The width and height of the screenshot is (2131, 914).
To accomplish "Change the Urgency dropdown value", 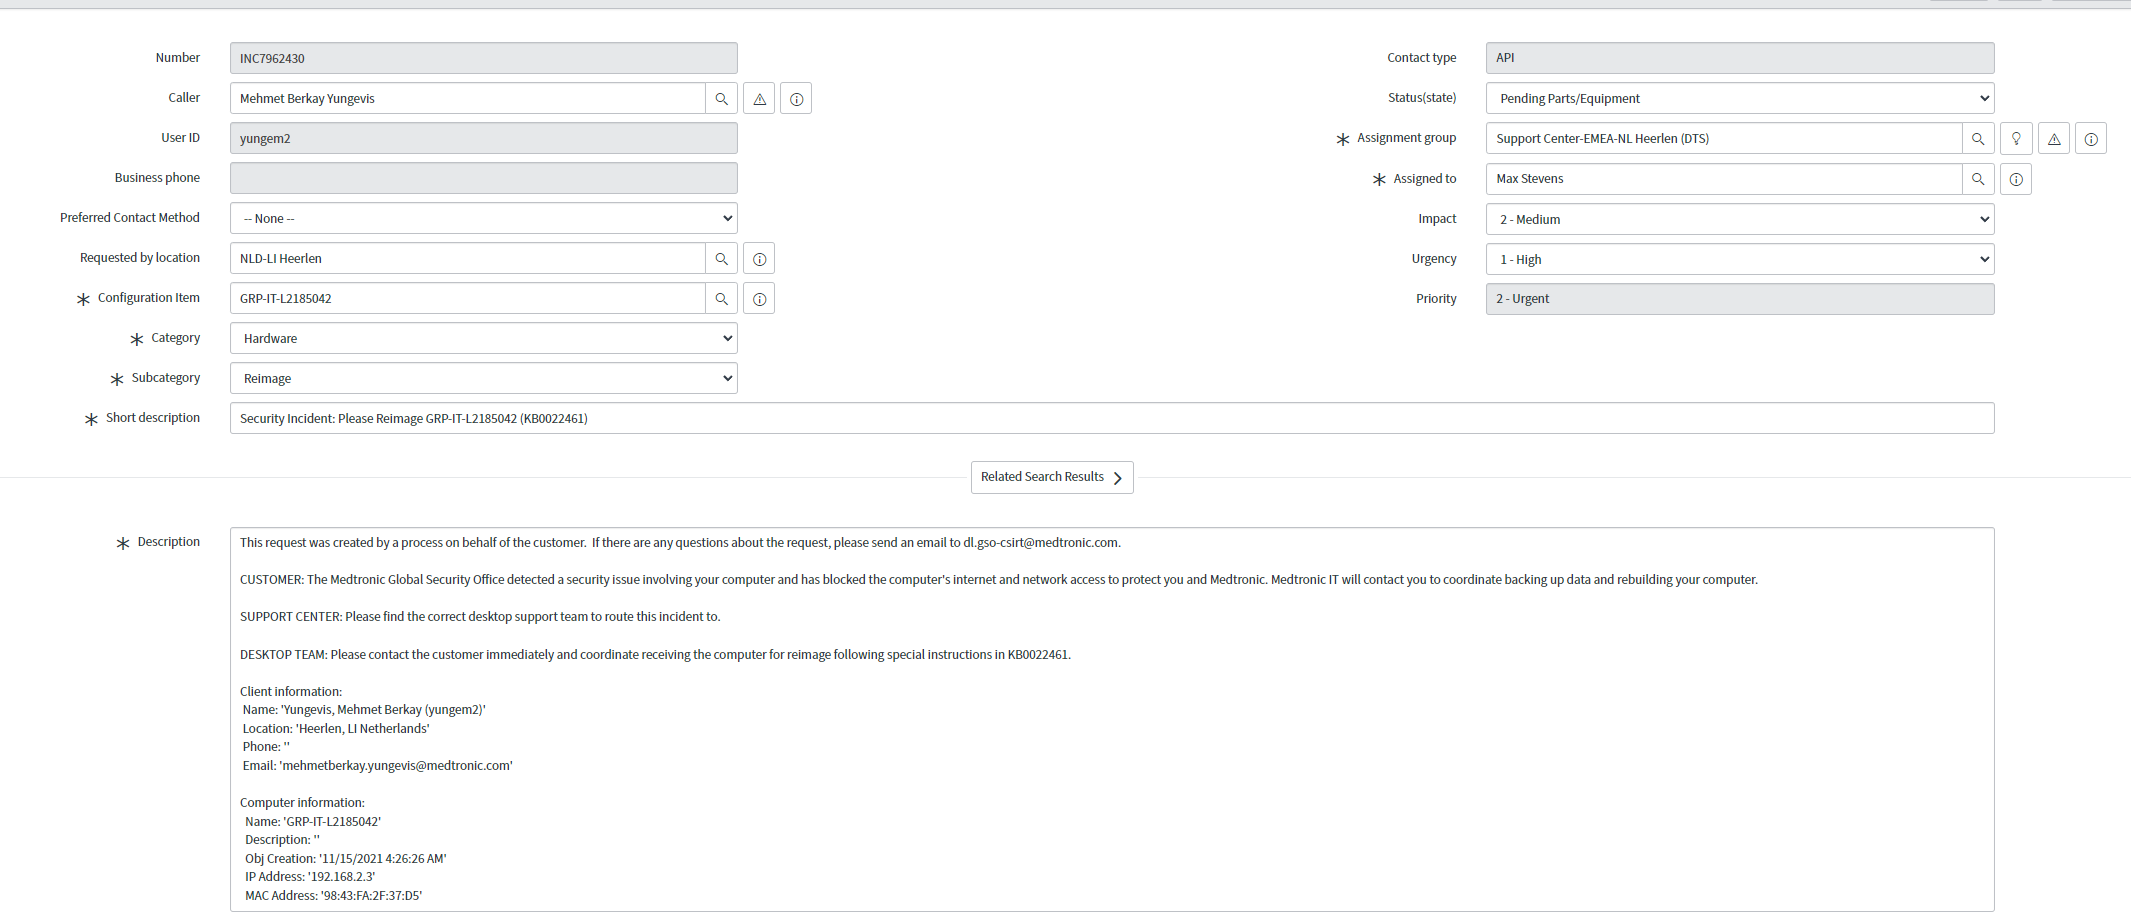I will [x=1739, y=260].
